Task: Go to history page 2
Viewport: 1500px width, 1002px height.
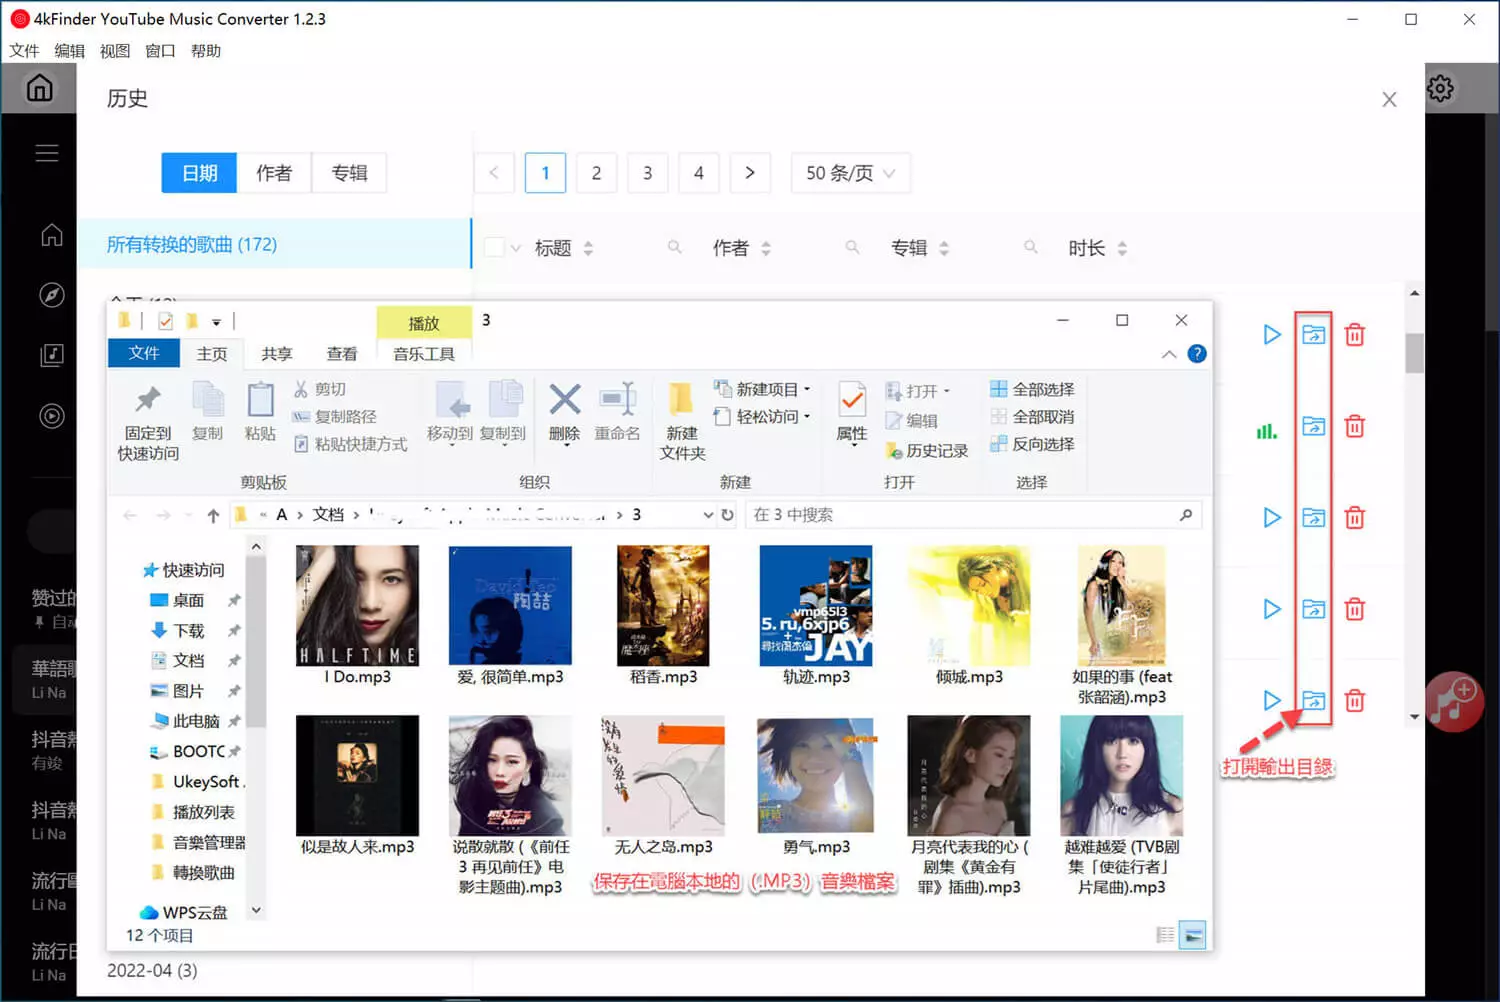Action: (596, 173)
